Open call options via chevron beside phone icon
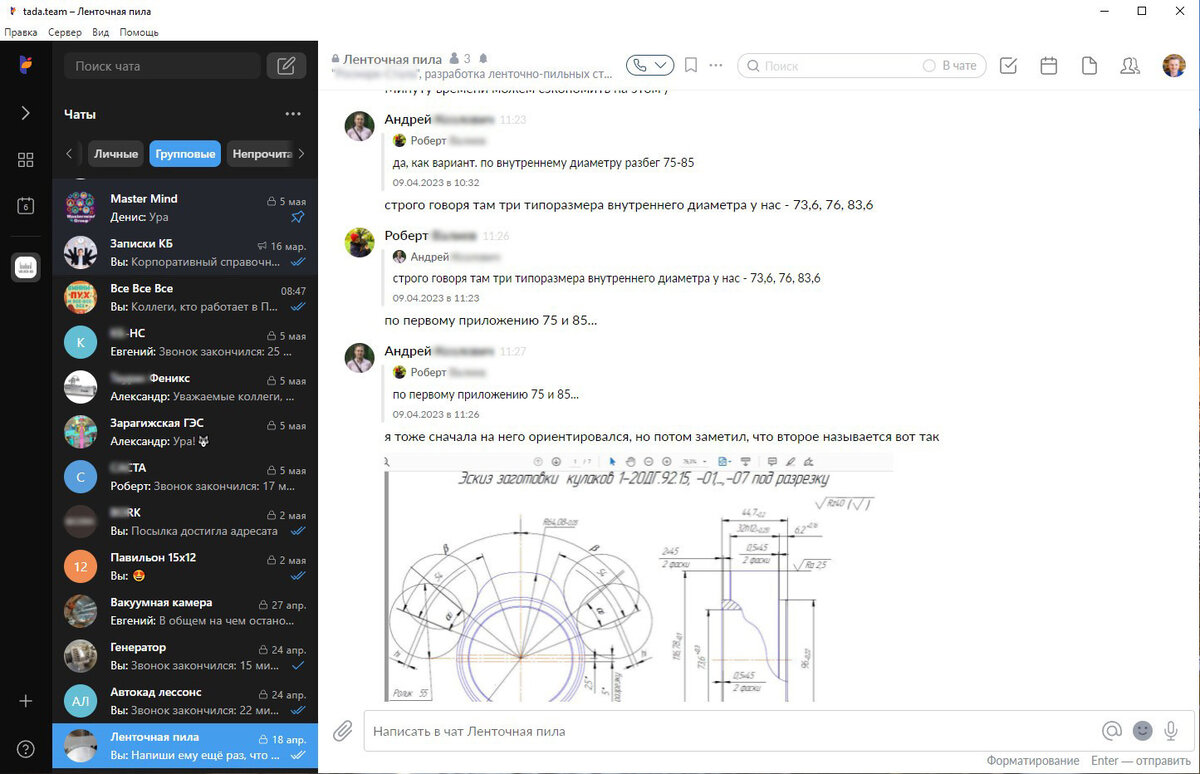The width and height of the screenshot is (1200, 774). (660, 63)
